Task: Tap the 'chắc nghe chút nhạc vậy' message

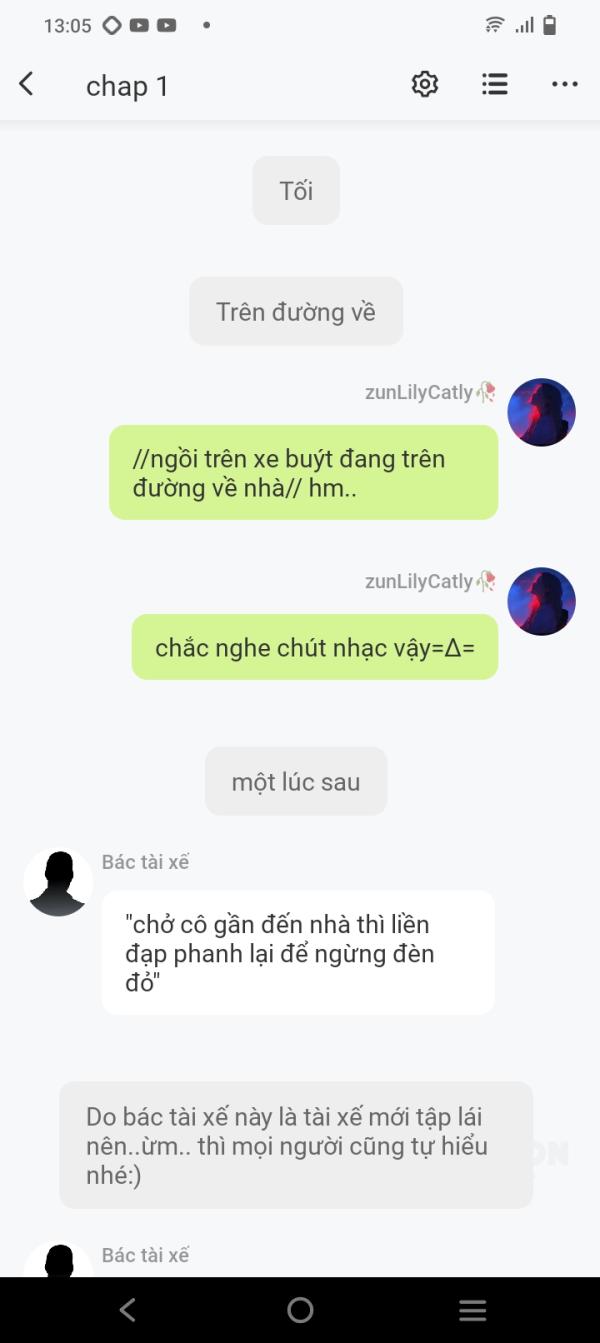Action: (315, 647)
